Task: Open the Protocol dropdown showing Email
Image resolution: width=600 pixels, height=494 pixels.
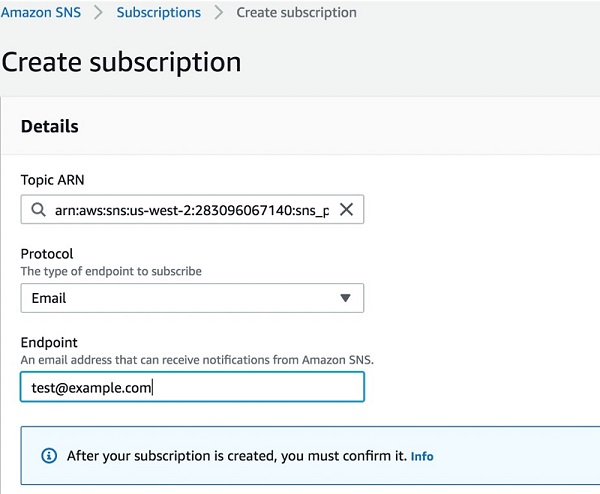Action: (192, 298)
